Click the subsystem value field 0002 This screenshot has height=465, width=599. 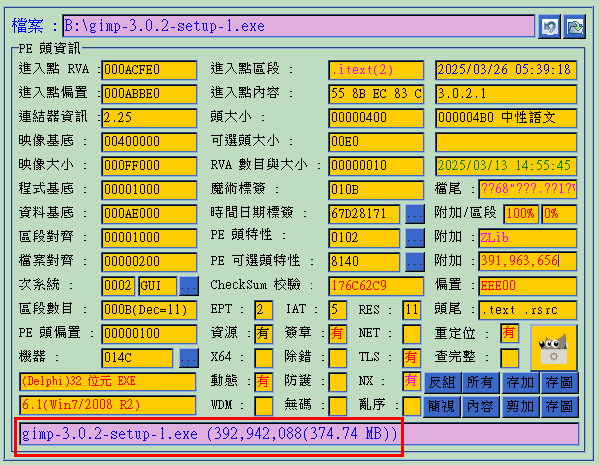pyautogui.click(x=118, y=286)
